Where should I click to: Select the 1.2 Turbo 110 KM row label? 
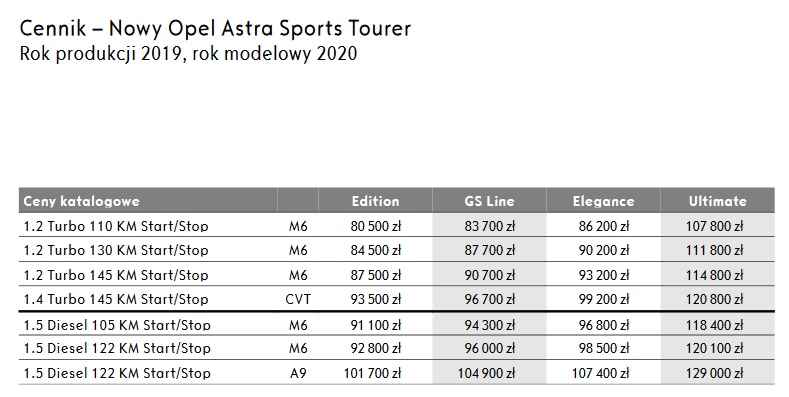(x=116, y=226)
